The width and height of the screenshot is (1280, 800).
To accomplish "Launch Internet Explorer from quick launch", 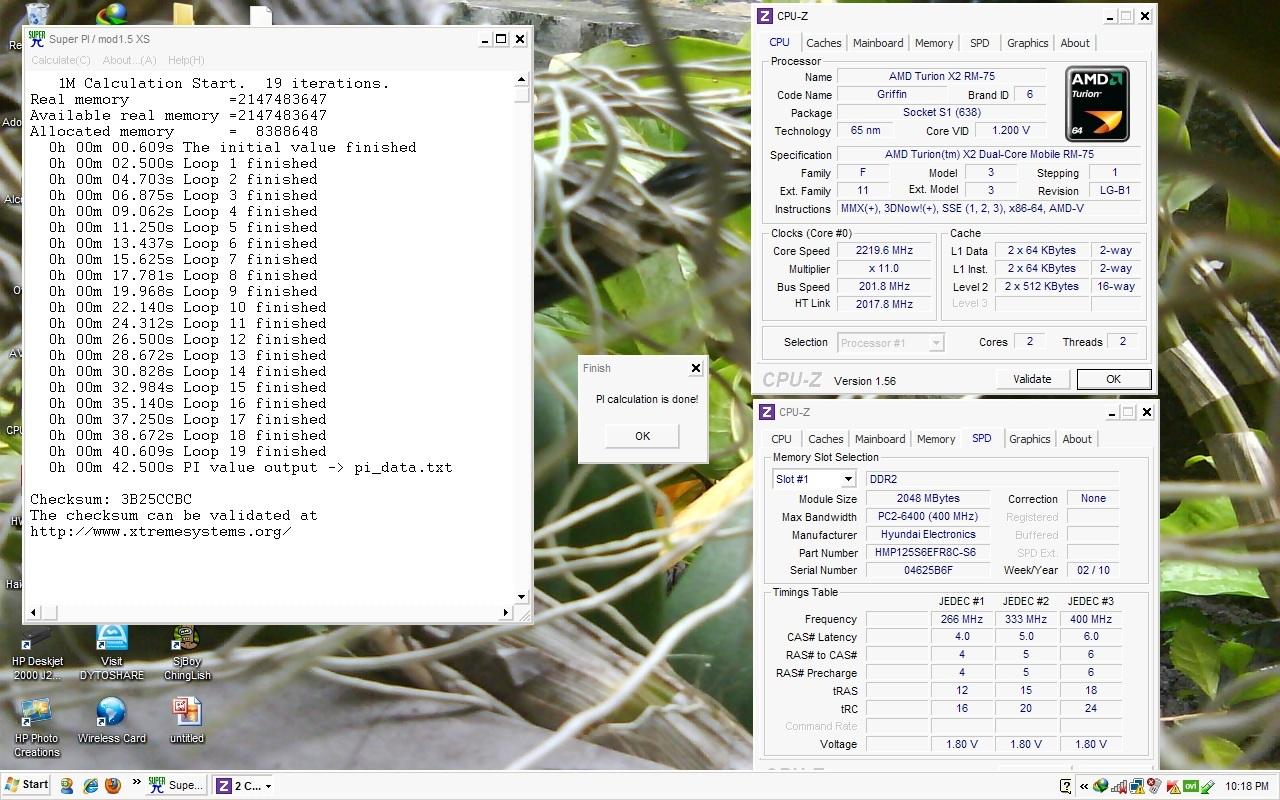I will click(90, 786).
